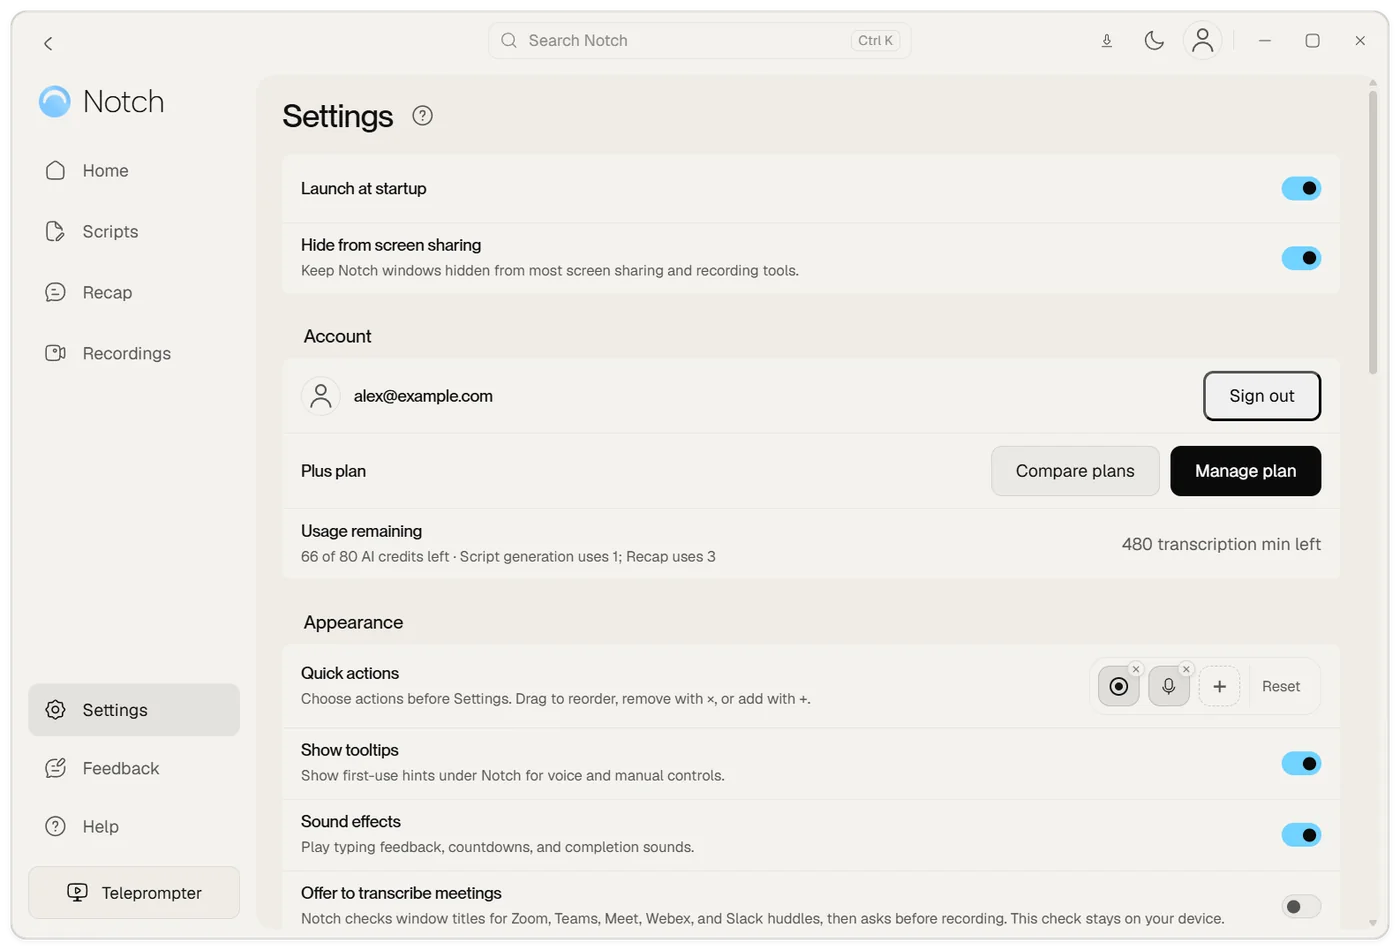Click the alex@example.com email text
Screen dimensions: 1400x950
point(423,396)
